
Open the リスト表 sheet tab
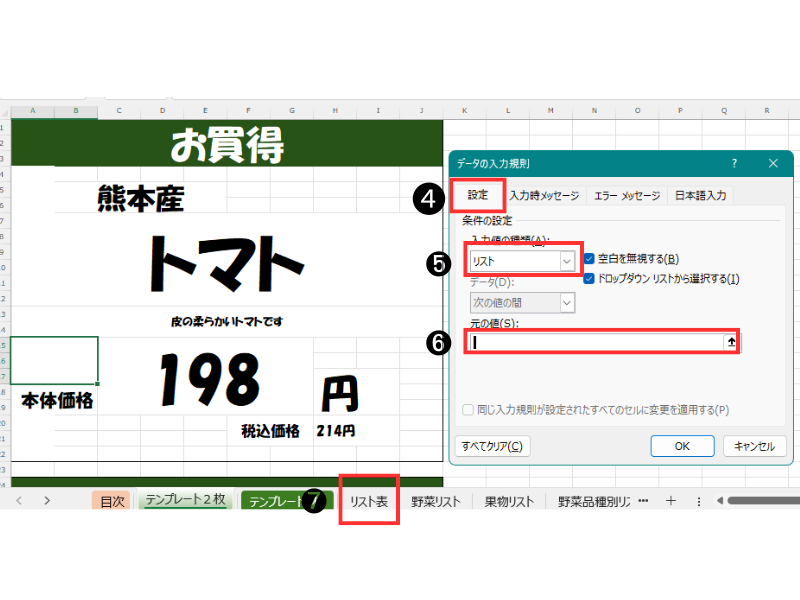(x=368, y=502)
